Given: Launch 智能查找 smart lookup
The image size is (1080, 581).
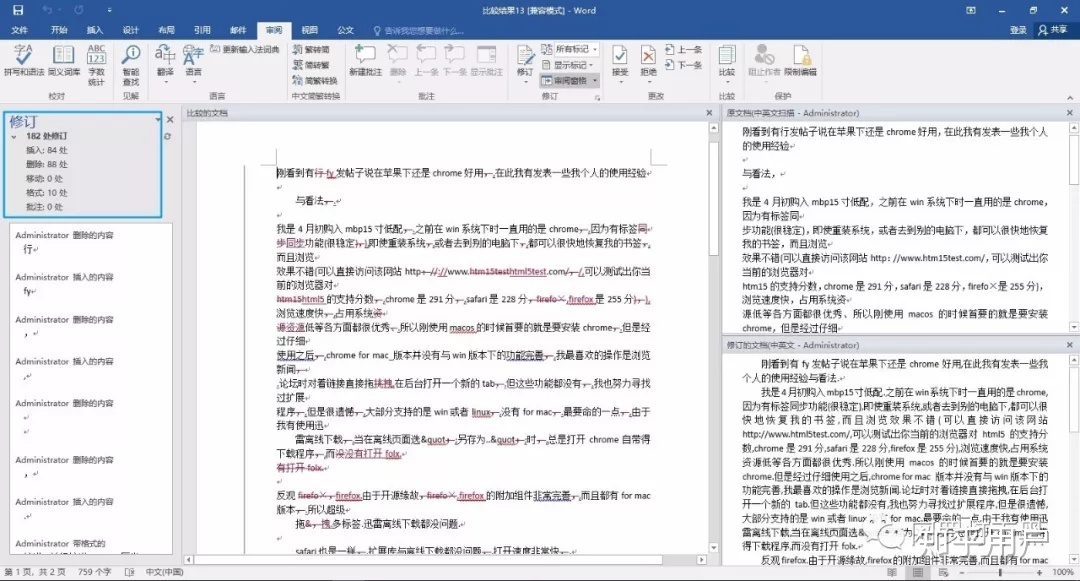Looking at the screenshot, I should (x=131, y=65).
